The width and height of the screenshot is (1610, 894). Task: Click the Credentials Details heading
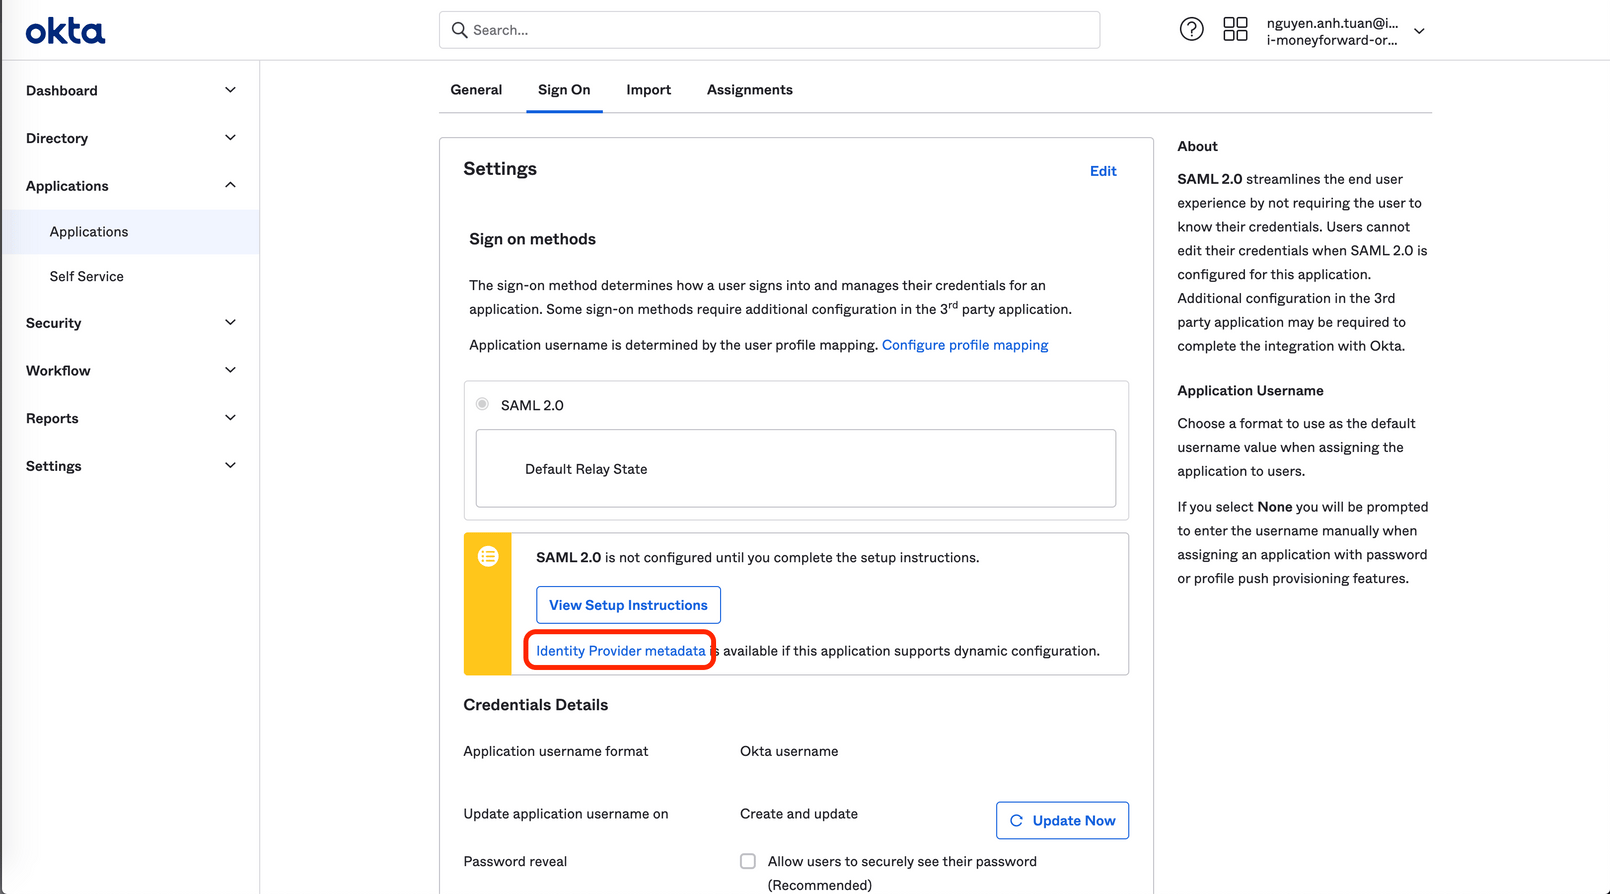pos(536,705)
